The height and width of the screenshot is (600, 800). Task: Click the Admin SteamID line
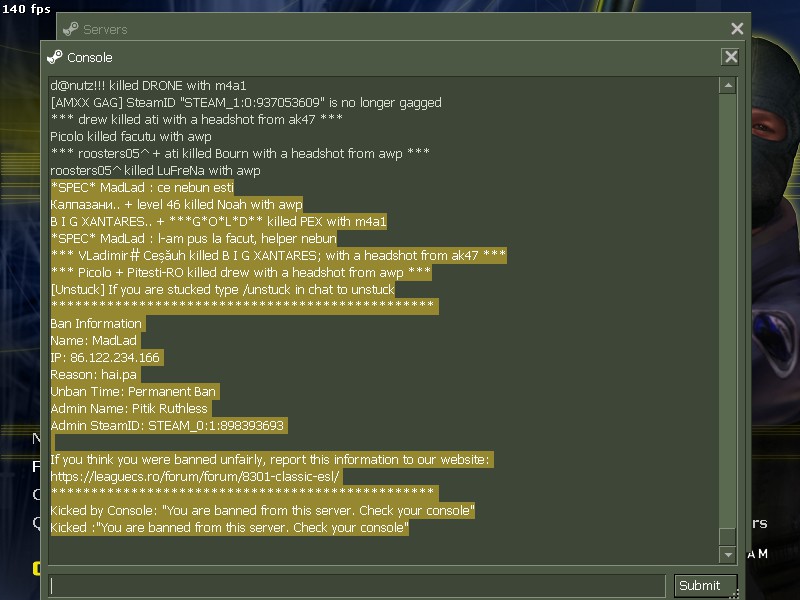click(x=168, y=426)
